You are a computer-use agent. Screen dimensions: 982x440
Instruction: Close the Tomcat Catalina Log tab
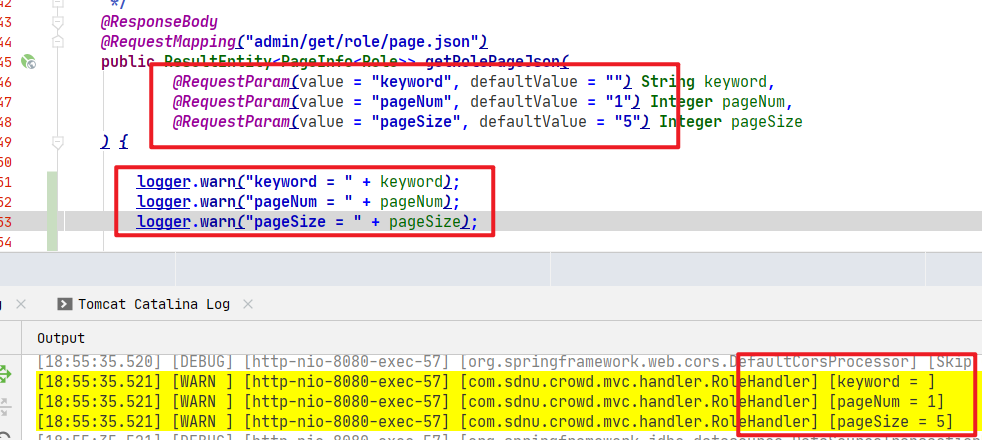245,304
